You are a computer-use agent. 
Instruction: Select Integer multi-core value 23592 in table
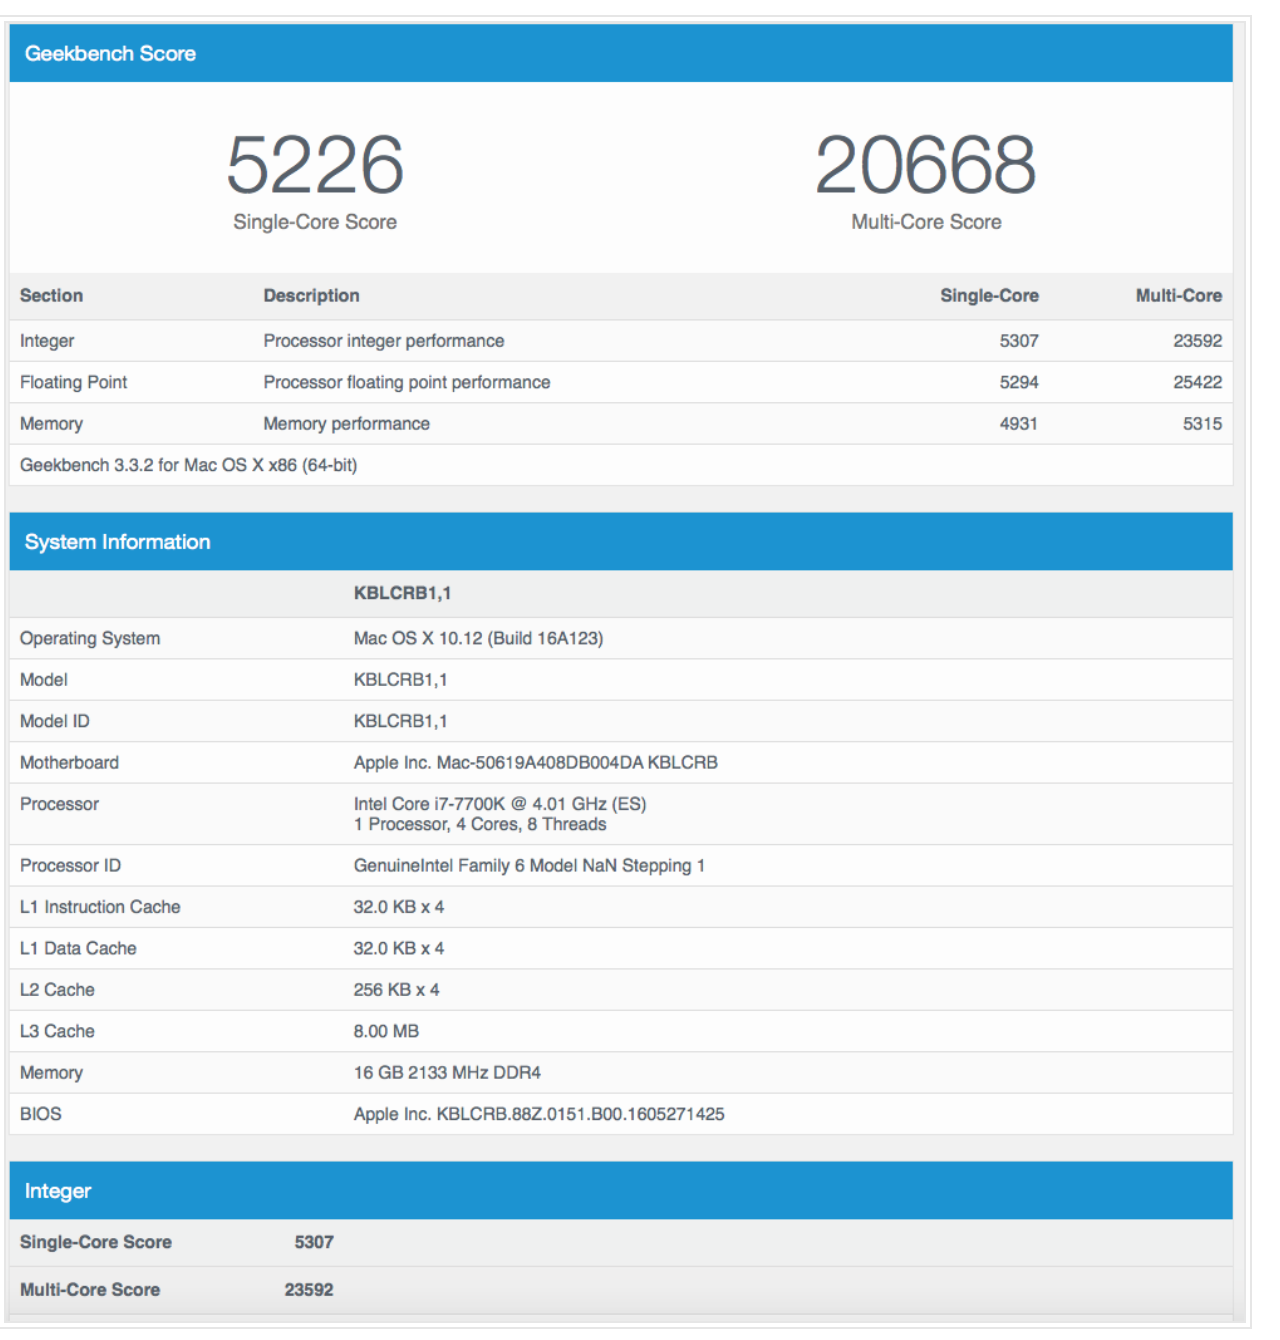coord(1197,341)
